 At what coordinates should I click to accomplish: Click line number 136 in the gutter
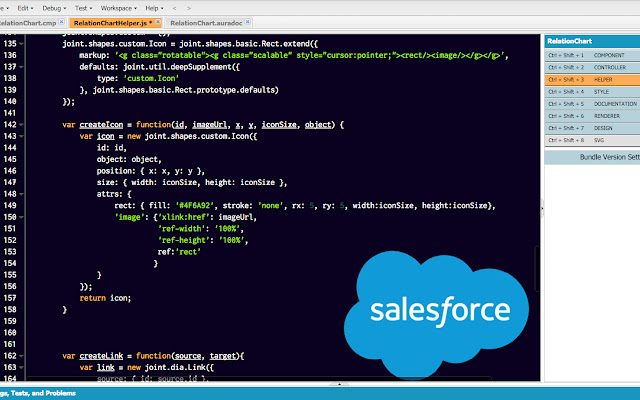tap(10, 55)
